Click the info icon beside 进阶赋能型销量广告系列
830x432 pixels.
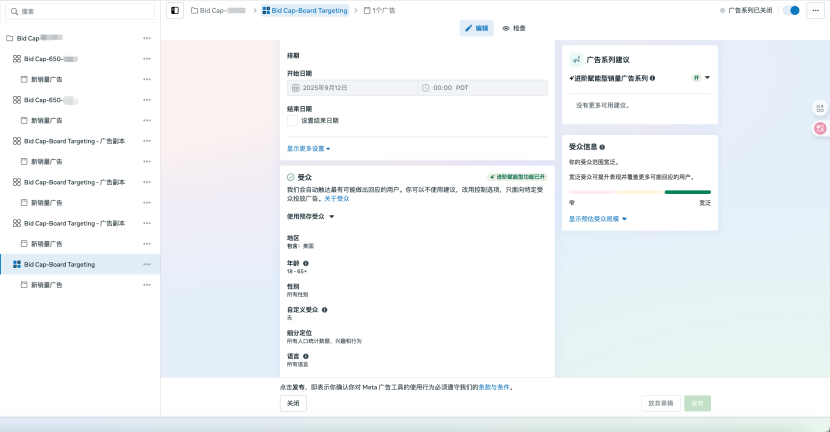[652, 78]
